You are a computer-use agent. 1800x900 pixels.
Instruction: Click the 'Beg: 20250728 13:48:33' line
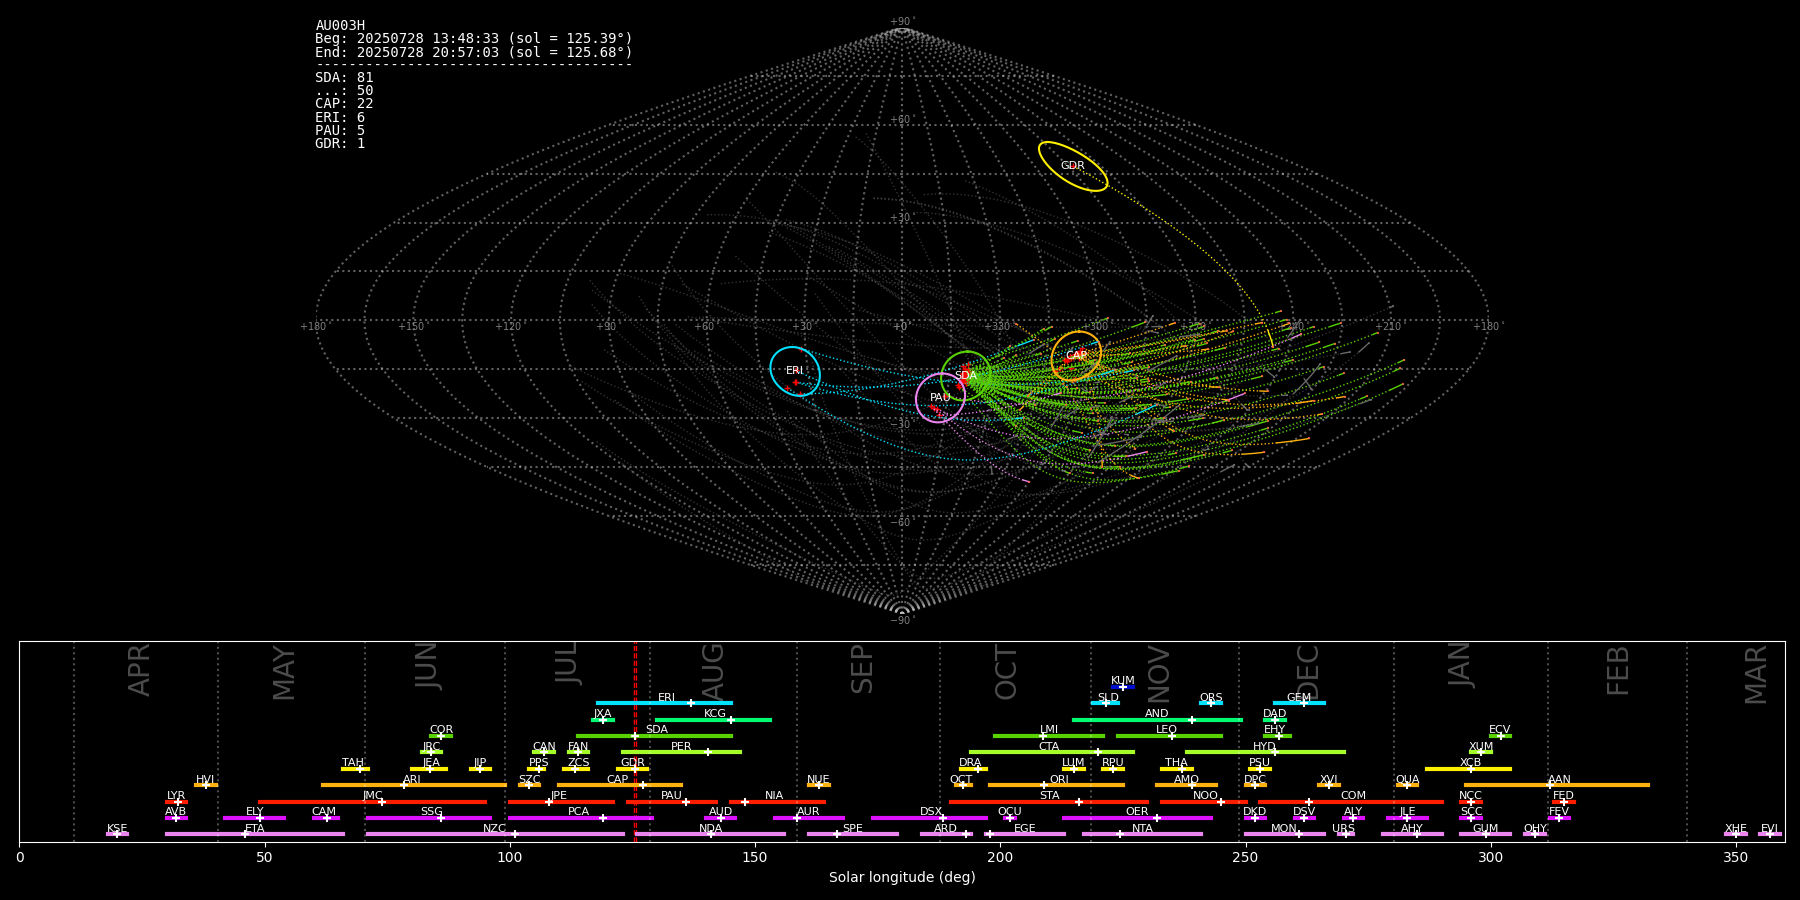click(x=474, y=39)
